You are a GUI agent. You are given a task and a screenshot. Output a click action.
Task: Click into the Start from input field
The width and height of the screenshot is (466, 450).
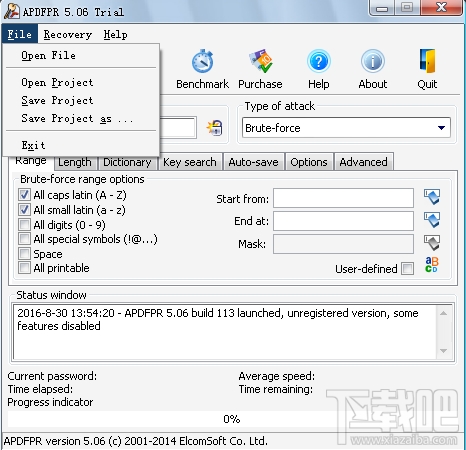click(x=343, y=198)
